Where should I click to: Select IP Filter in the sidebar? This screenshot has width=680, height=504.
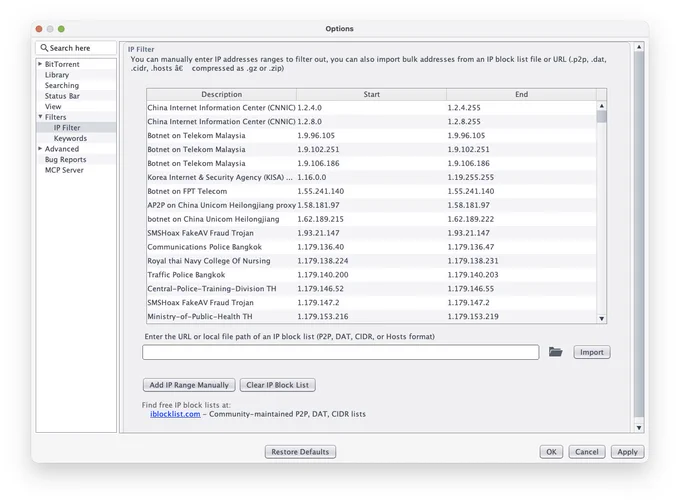(67, 128)
